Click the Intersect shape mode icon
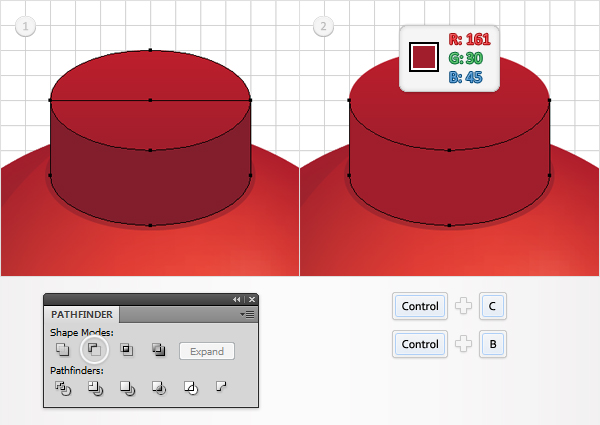The height and width of the screenshot is (425, 600). pos(127,349)
